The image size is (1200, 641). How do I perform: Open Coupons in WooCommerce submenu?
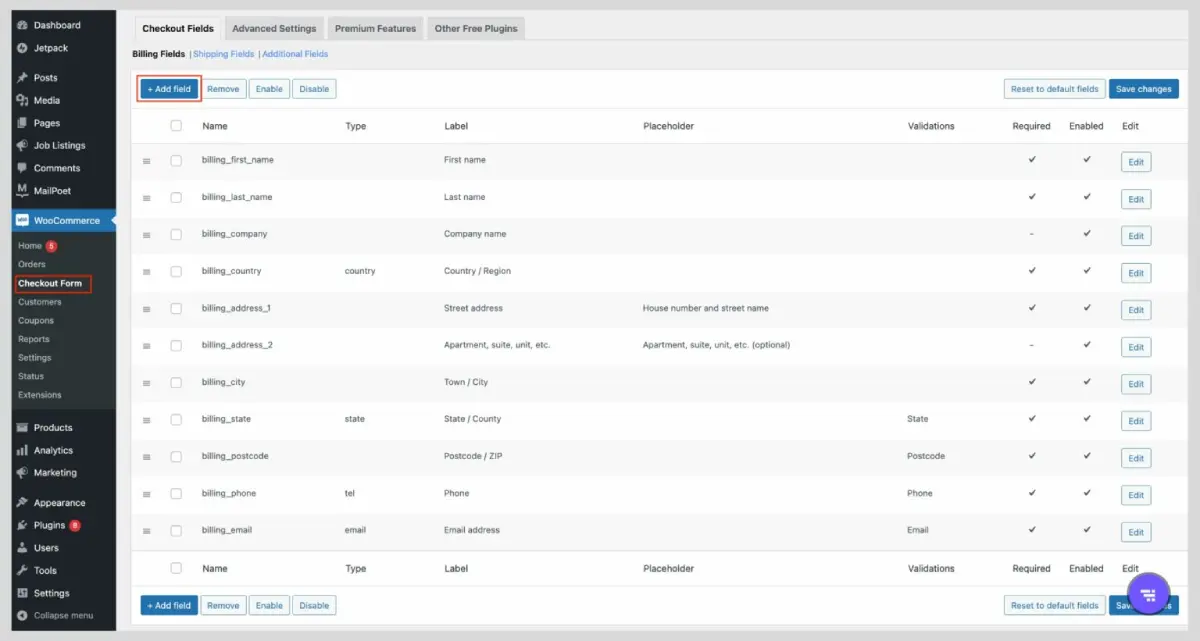click(36, 321)
